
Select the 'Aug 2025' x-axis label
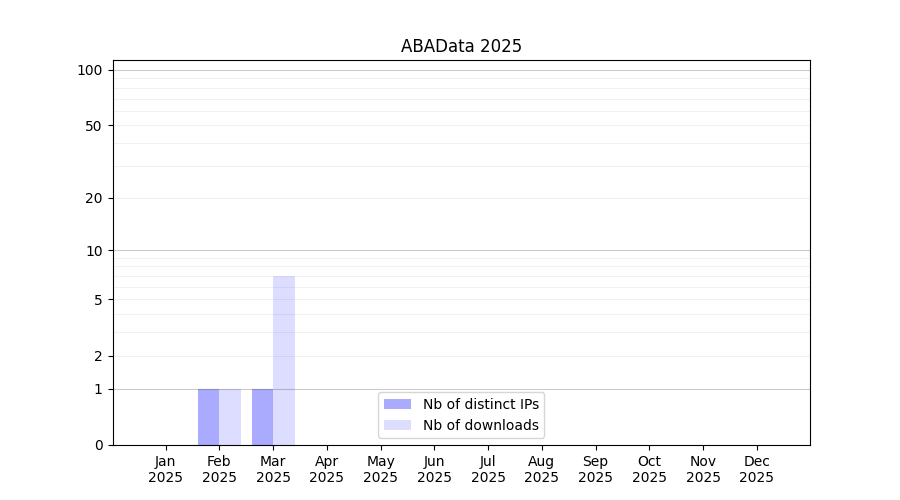542,469
